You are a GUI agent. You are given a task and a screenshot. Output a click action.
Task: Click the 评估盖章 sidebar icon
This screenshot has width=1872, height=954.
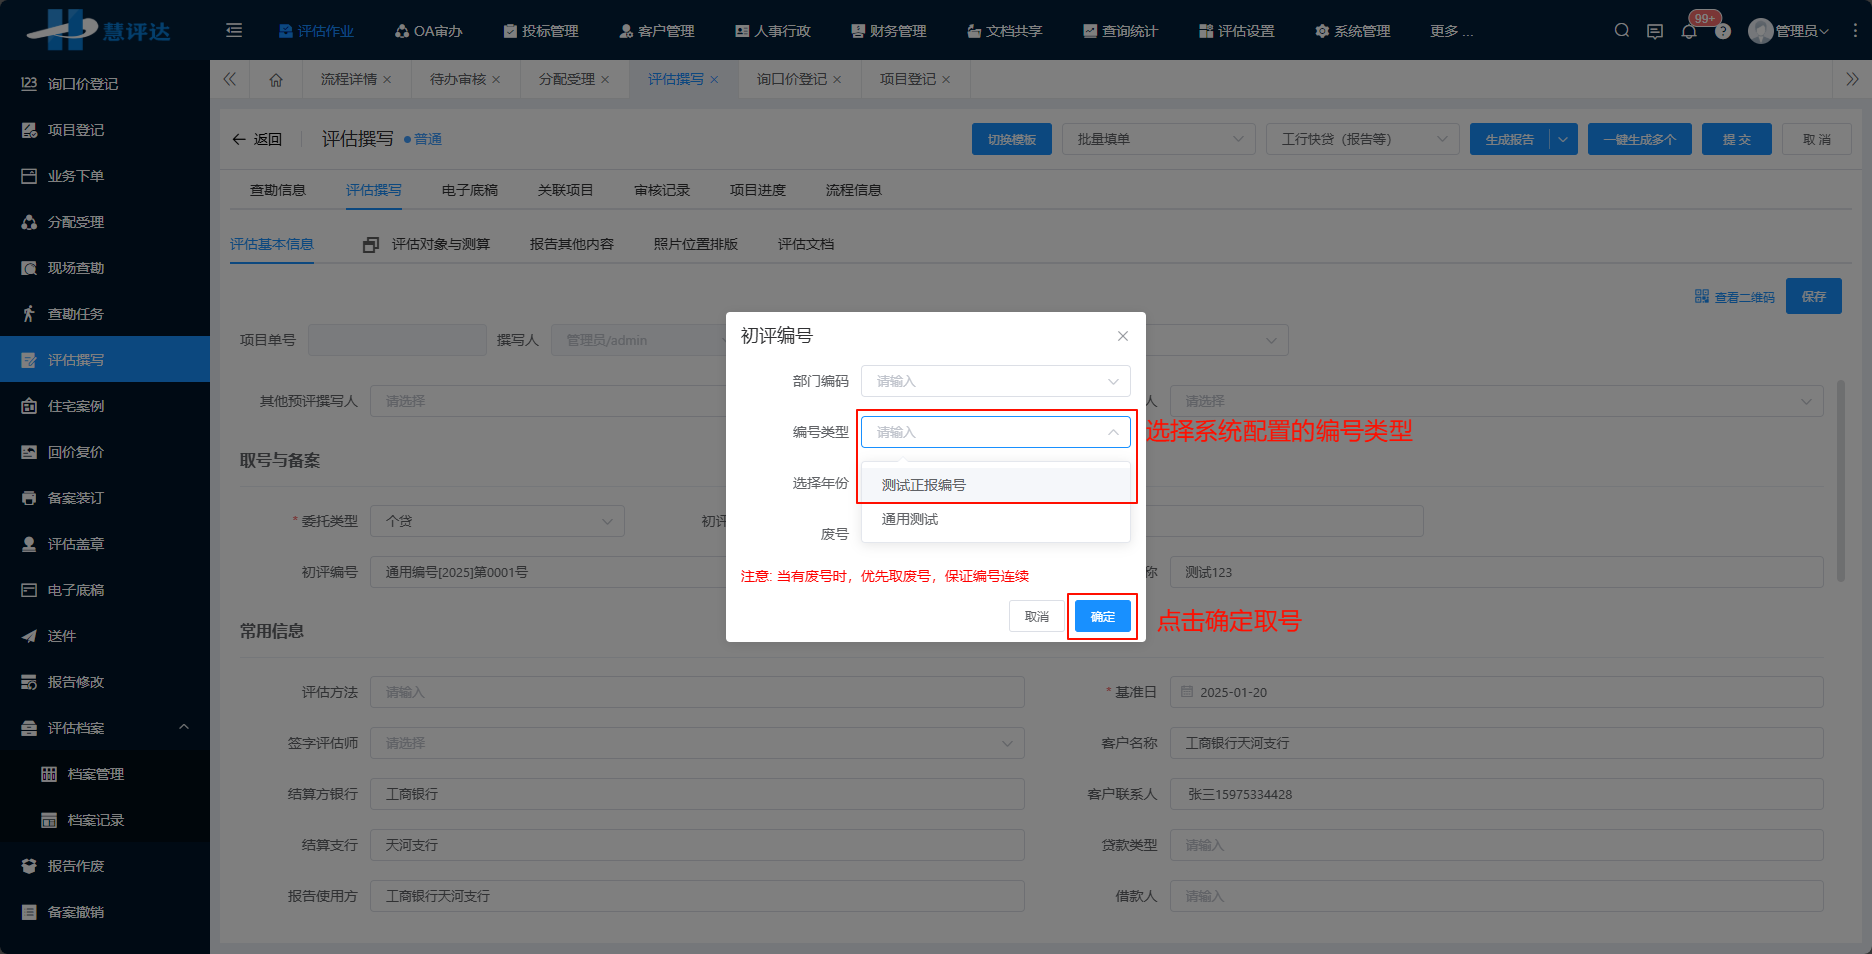[x=30, y=543]
